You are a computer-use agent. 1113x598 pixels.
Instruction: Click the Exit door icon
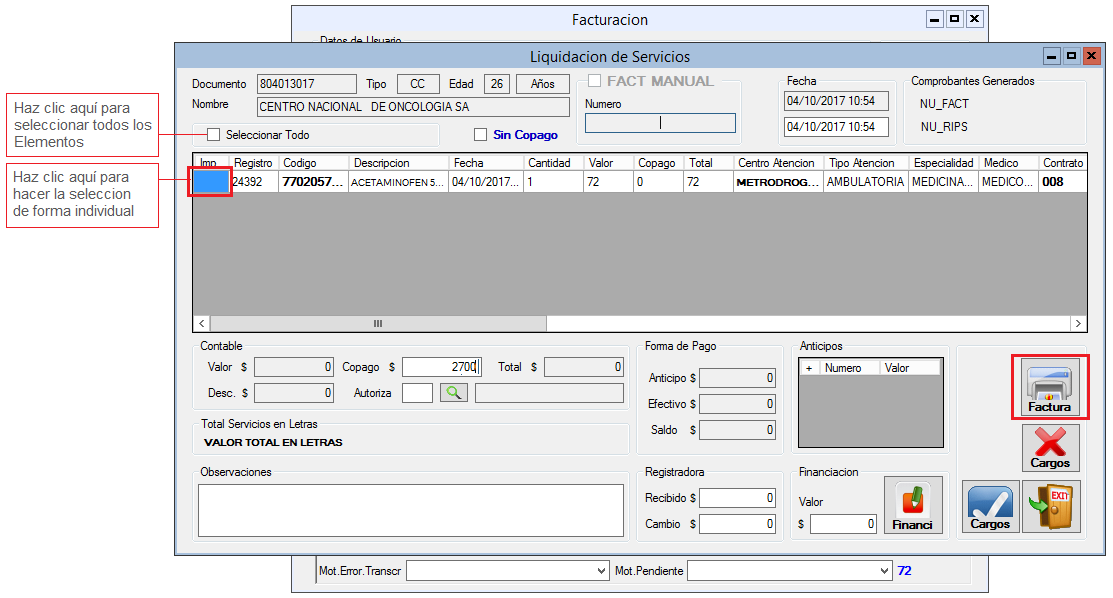point(1052,506)
